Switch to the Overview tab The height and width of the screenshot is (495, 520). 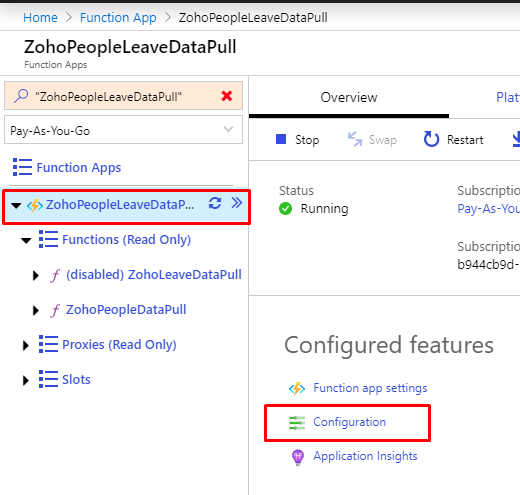[349, 98]
